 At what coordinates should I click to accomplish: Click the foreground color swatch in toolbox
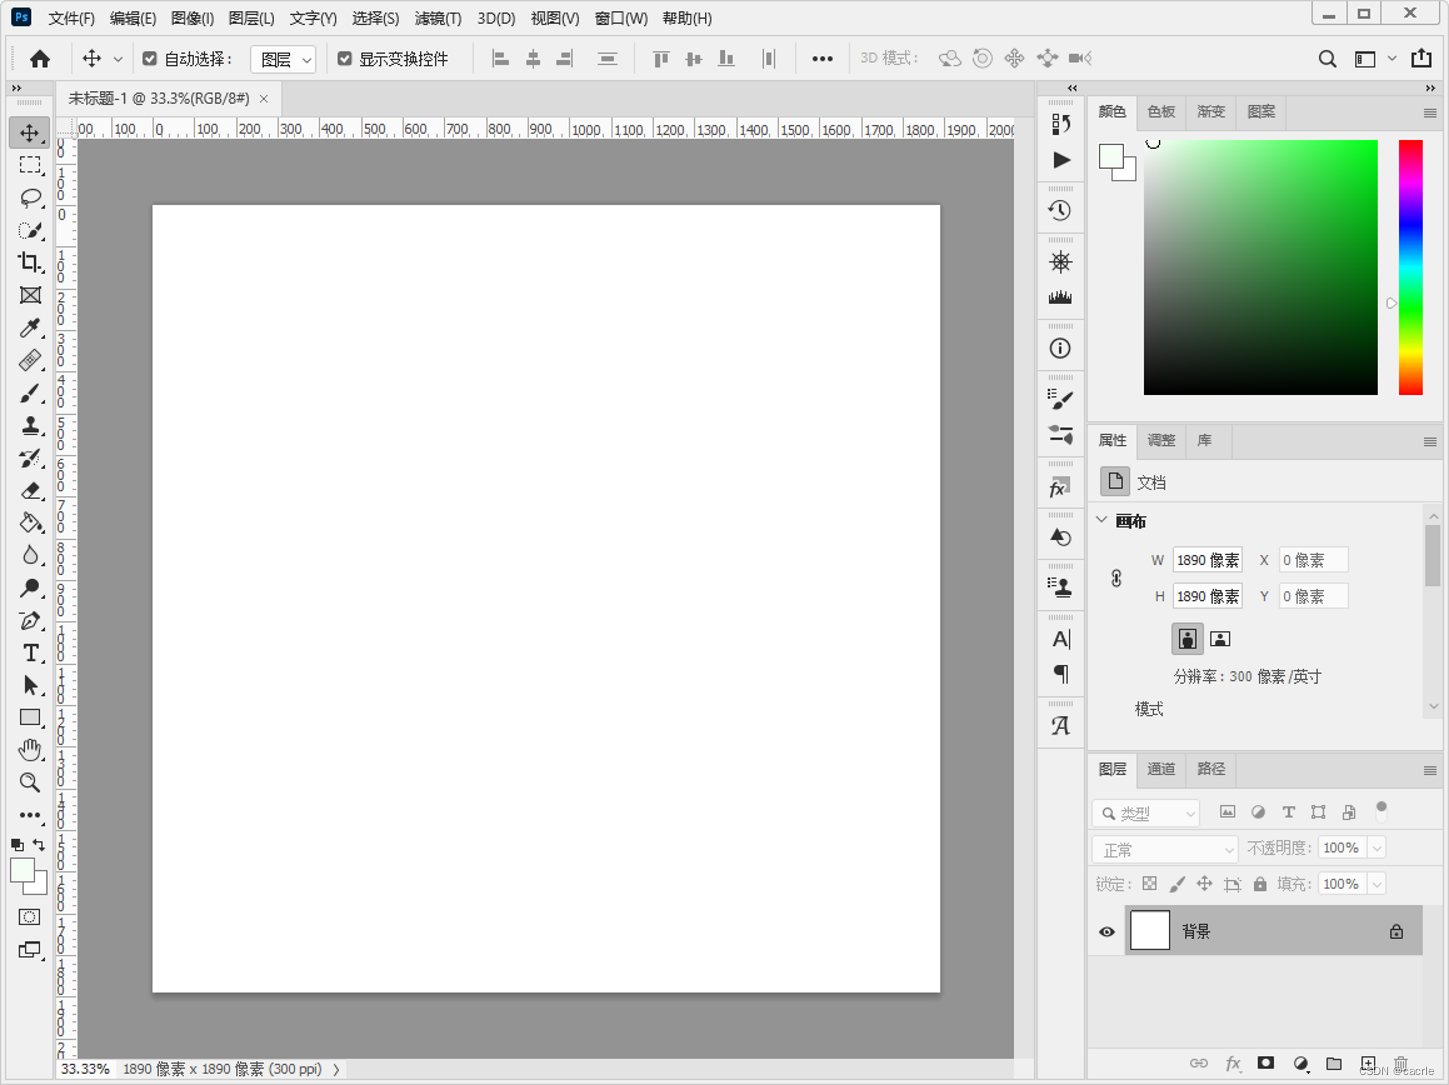pyautogui.click(x=22, y=871)
